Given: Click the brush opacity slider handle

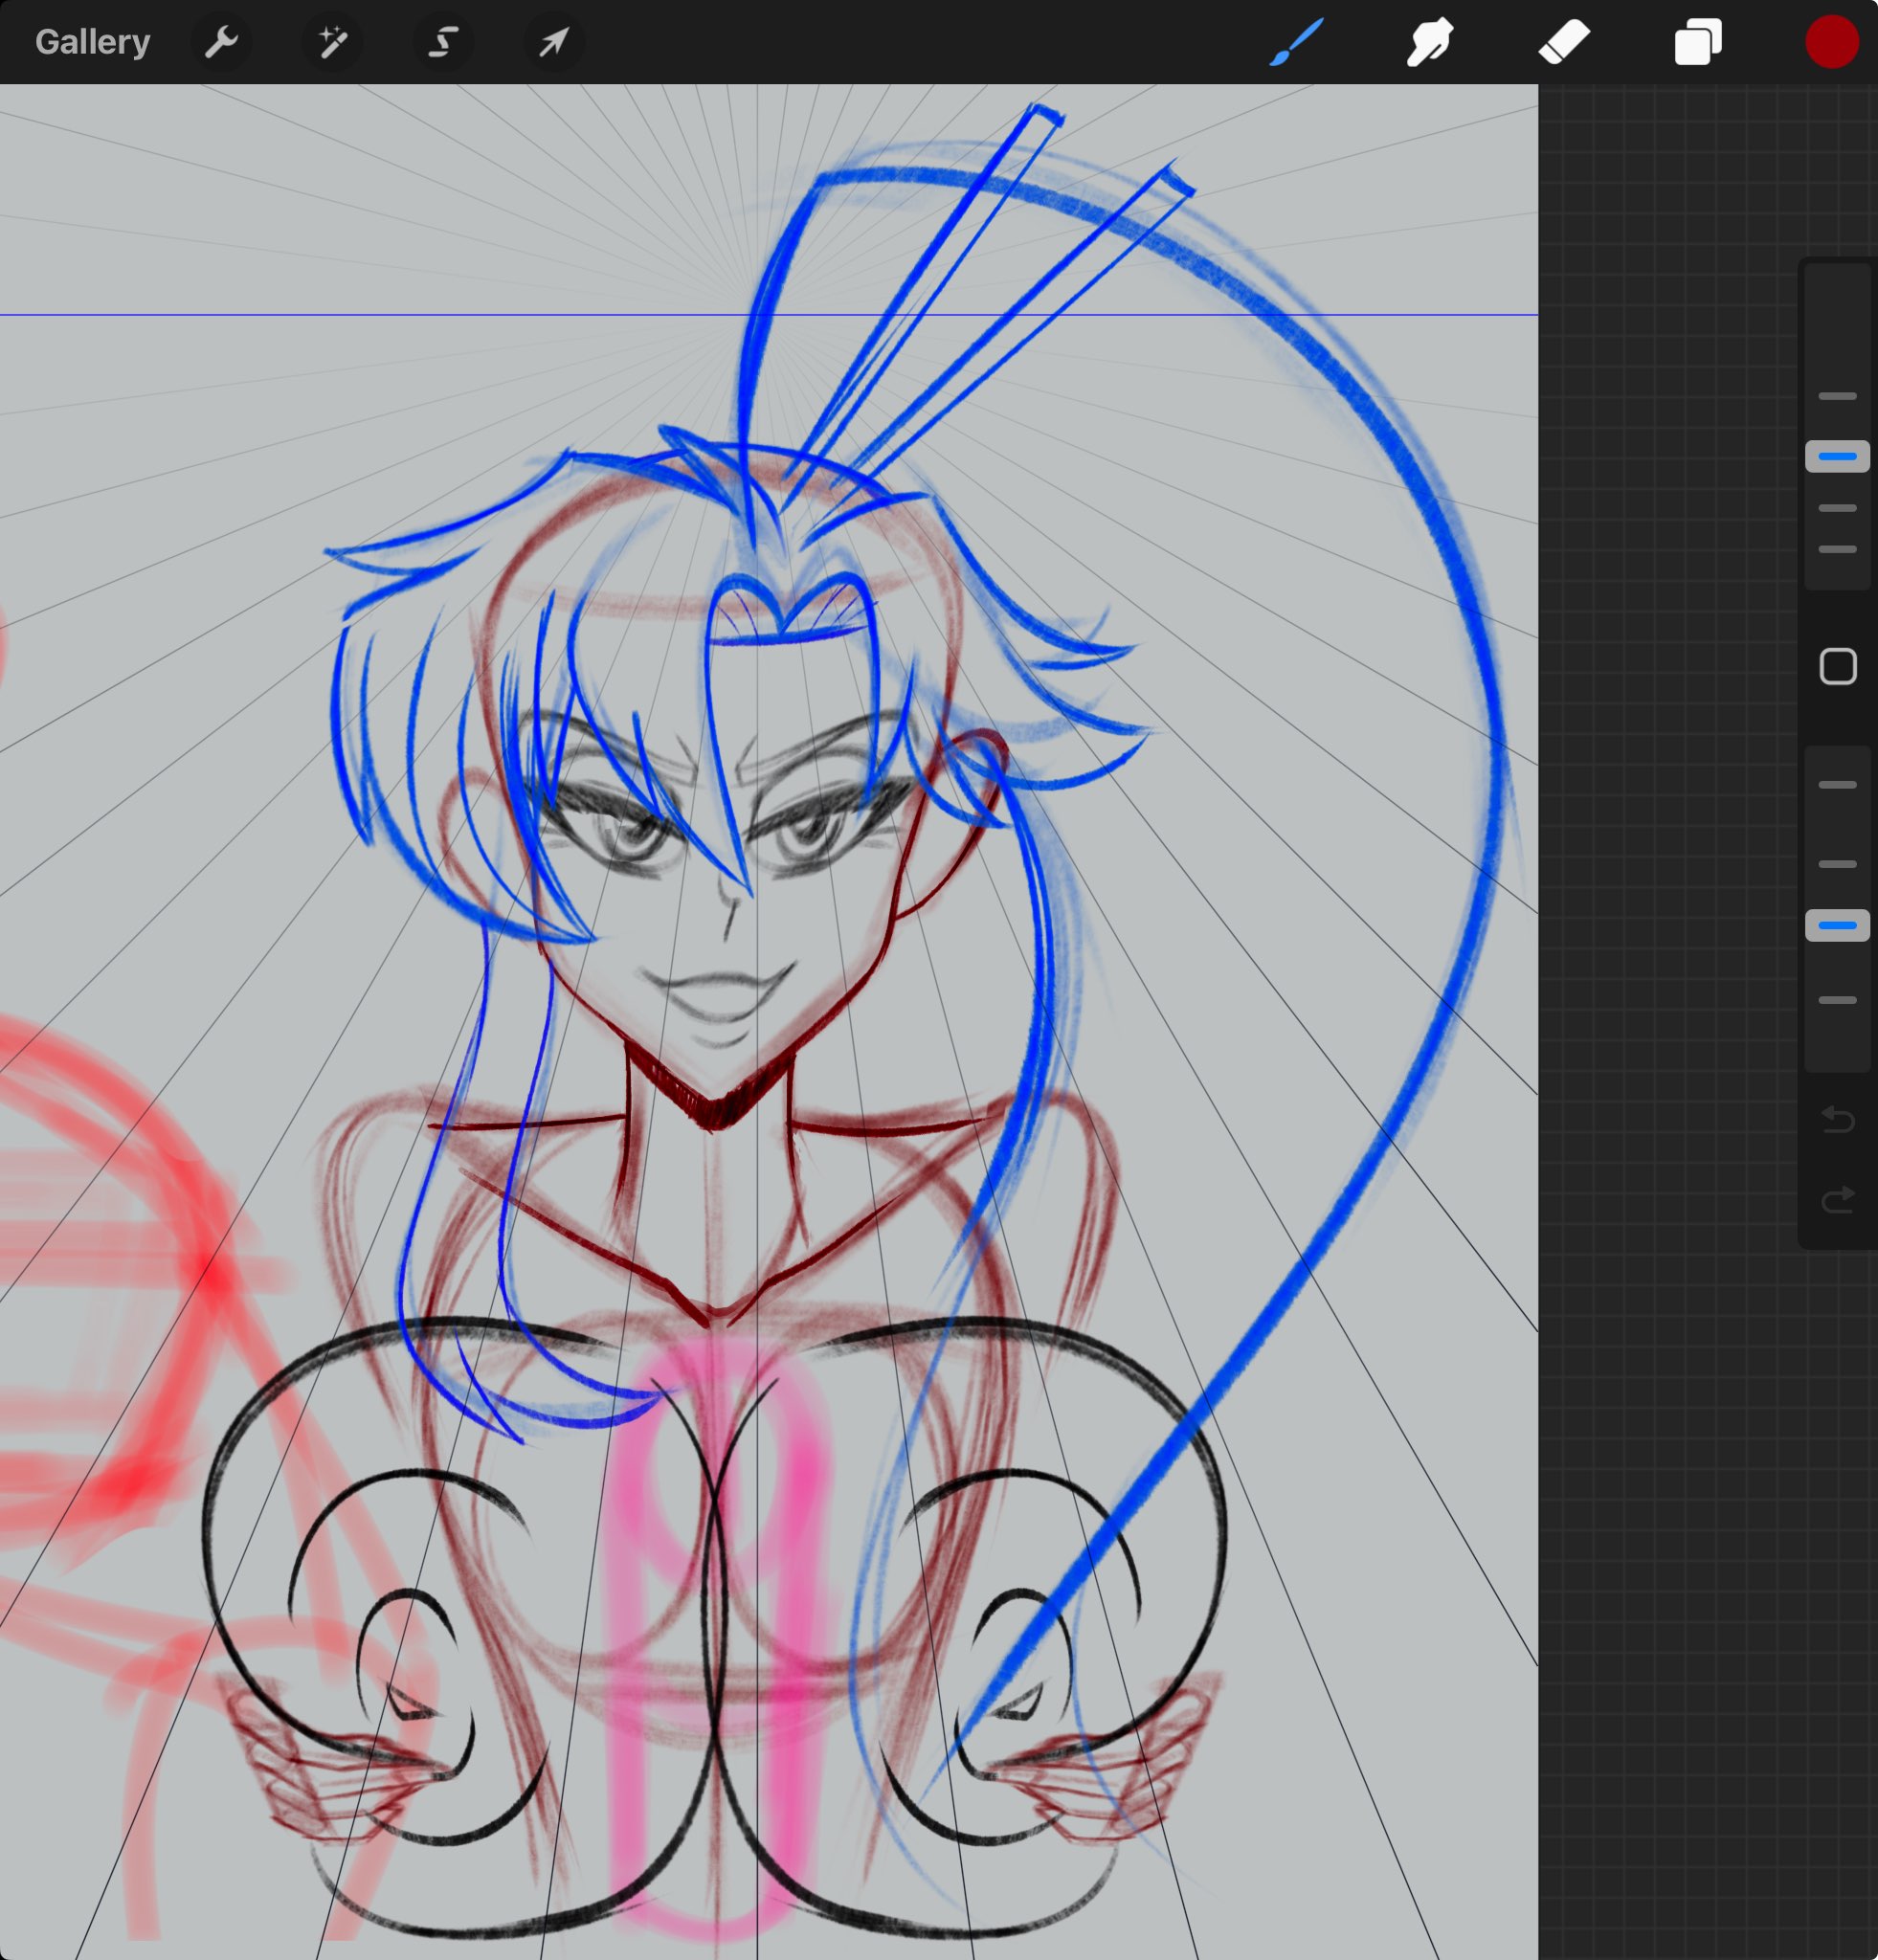Looking at the screenshot, I should (x=1837, y=925).
